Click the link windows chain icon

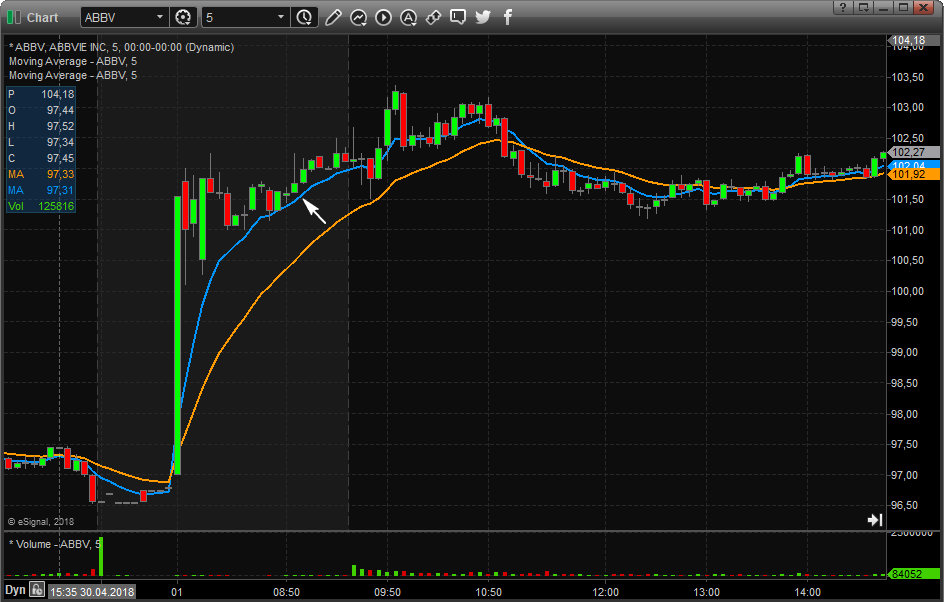433,18
